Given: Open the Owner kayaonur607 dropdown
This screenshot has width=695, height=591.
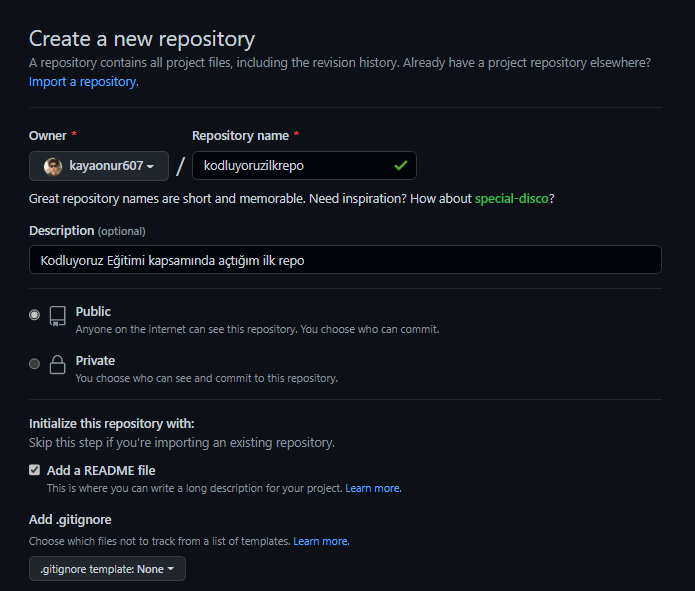Looking at the screenshot, I should pos(99,166).
